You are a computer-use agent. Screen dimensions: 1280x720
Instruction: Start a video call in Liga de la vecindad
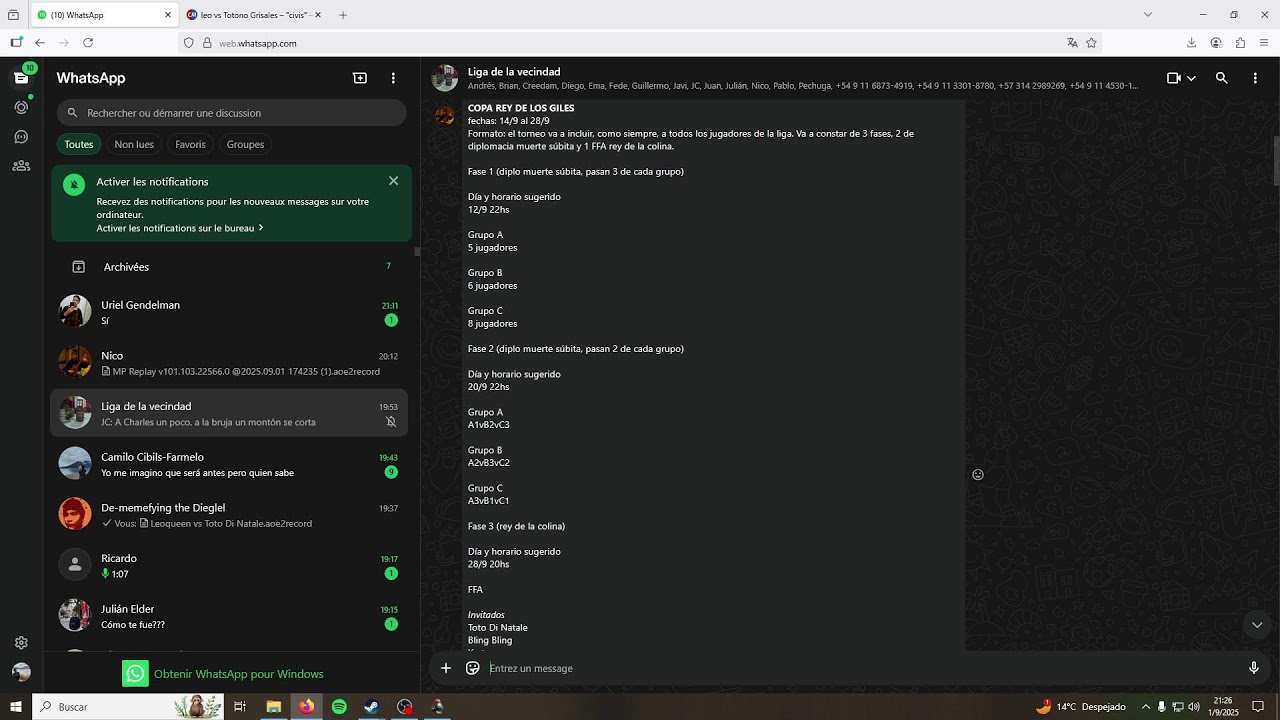[x=1174, y=78]
